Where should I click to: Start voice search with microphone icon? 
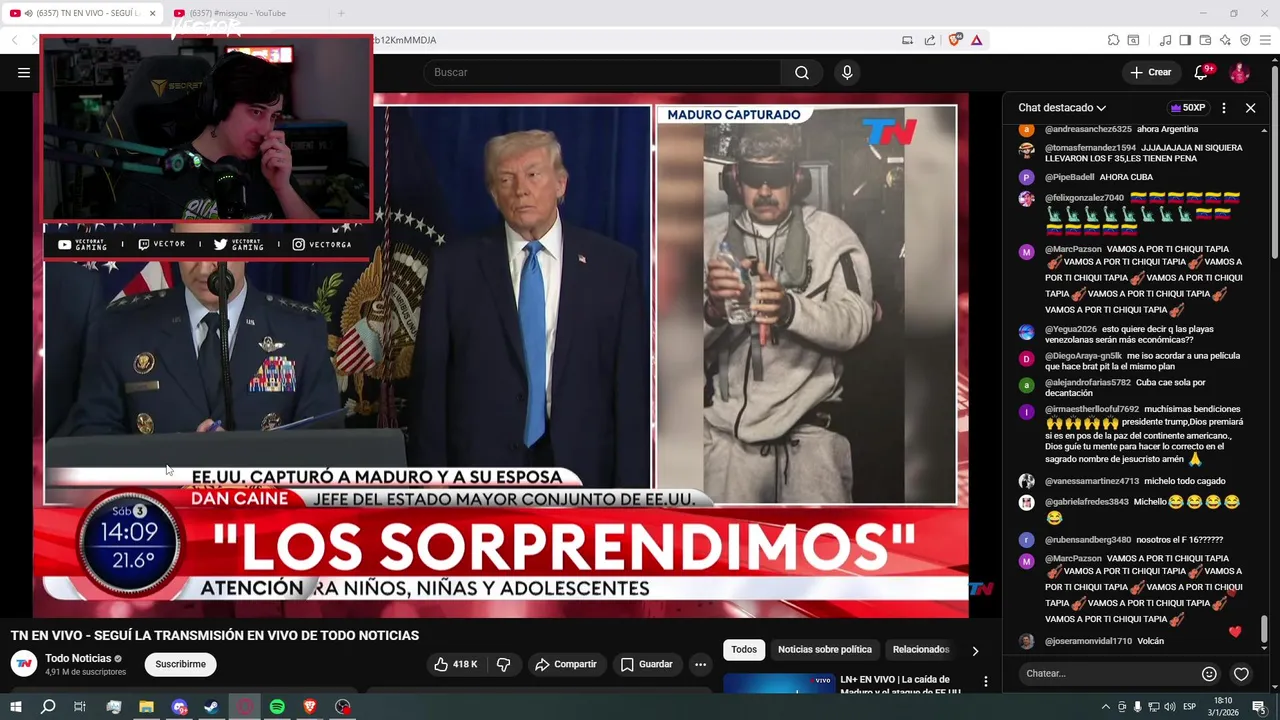(x=847, y=72)
